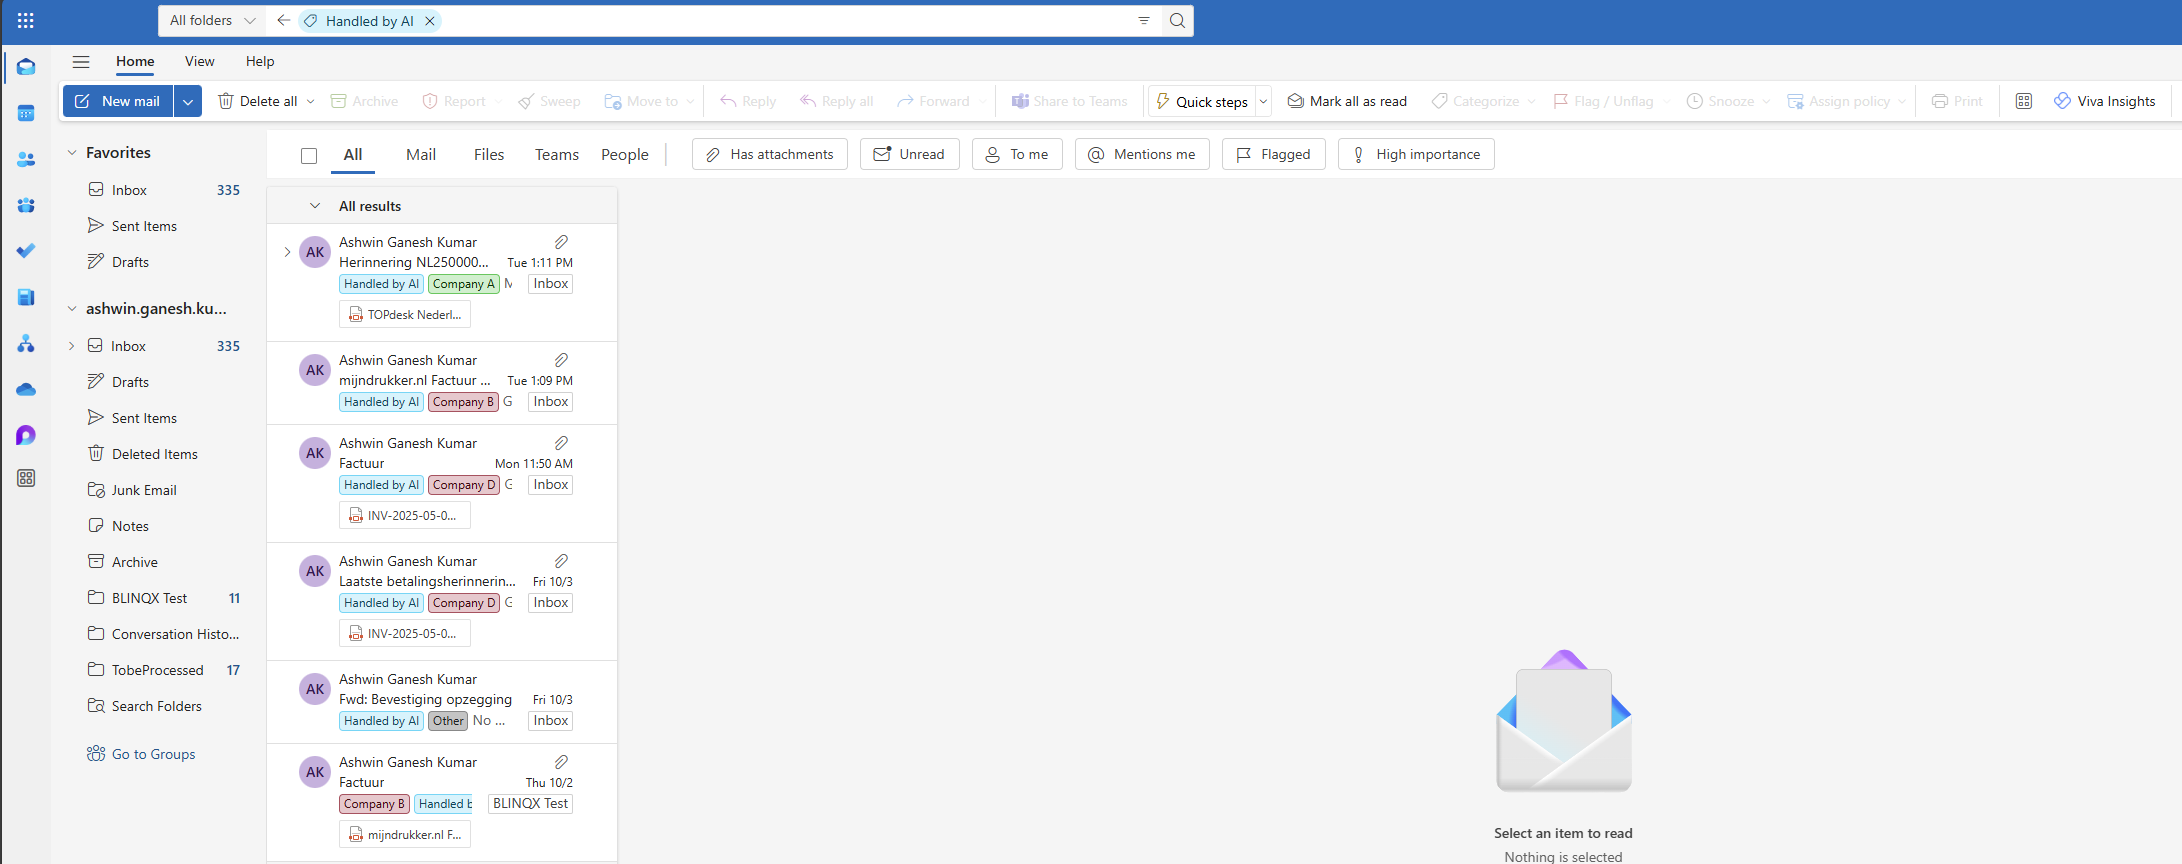Open the Archive folder
This screenshot has width=2182, height=864.
156,562
